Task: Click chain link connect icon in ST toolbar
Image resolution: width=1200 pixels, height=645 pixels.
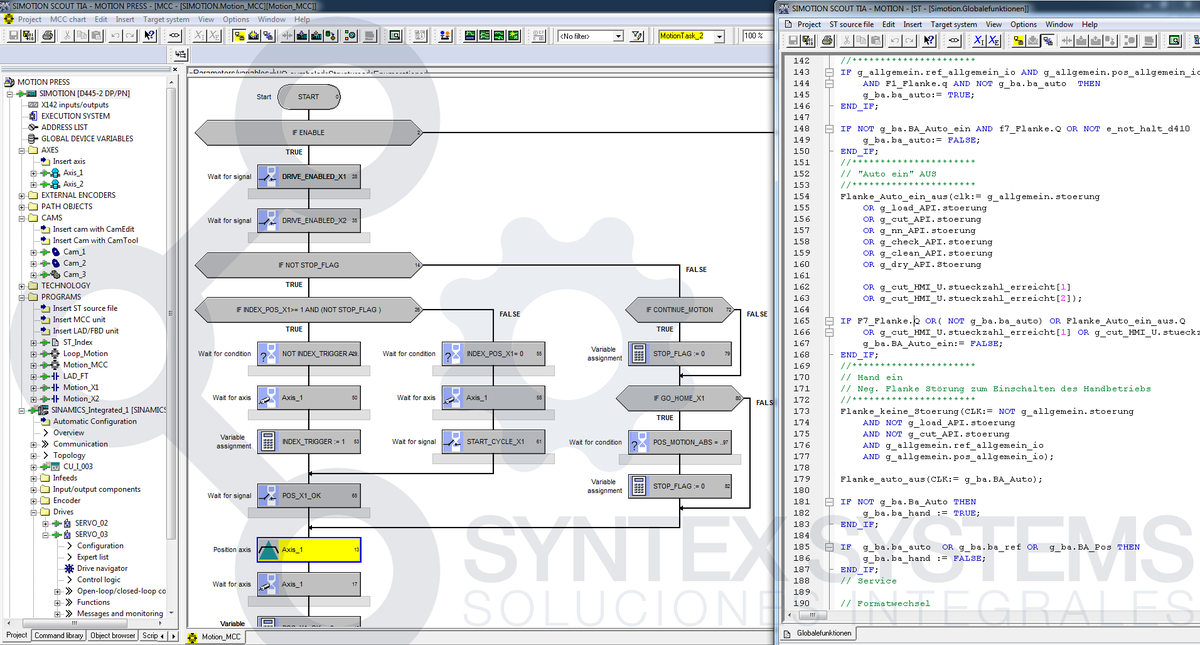Action: pyautogui.click(x=954, y=41)
